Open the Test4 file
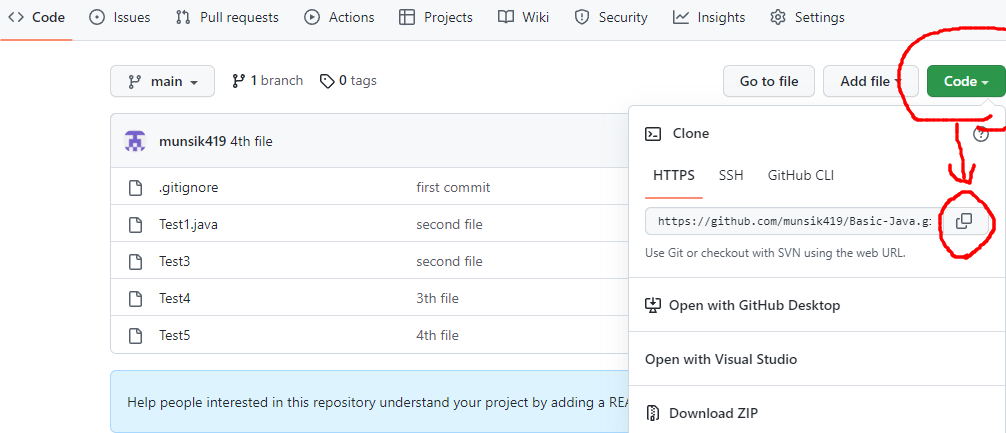Viewport: 1006px width, 433px height. pos(175,298)
